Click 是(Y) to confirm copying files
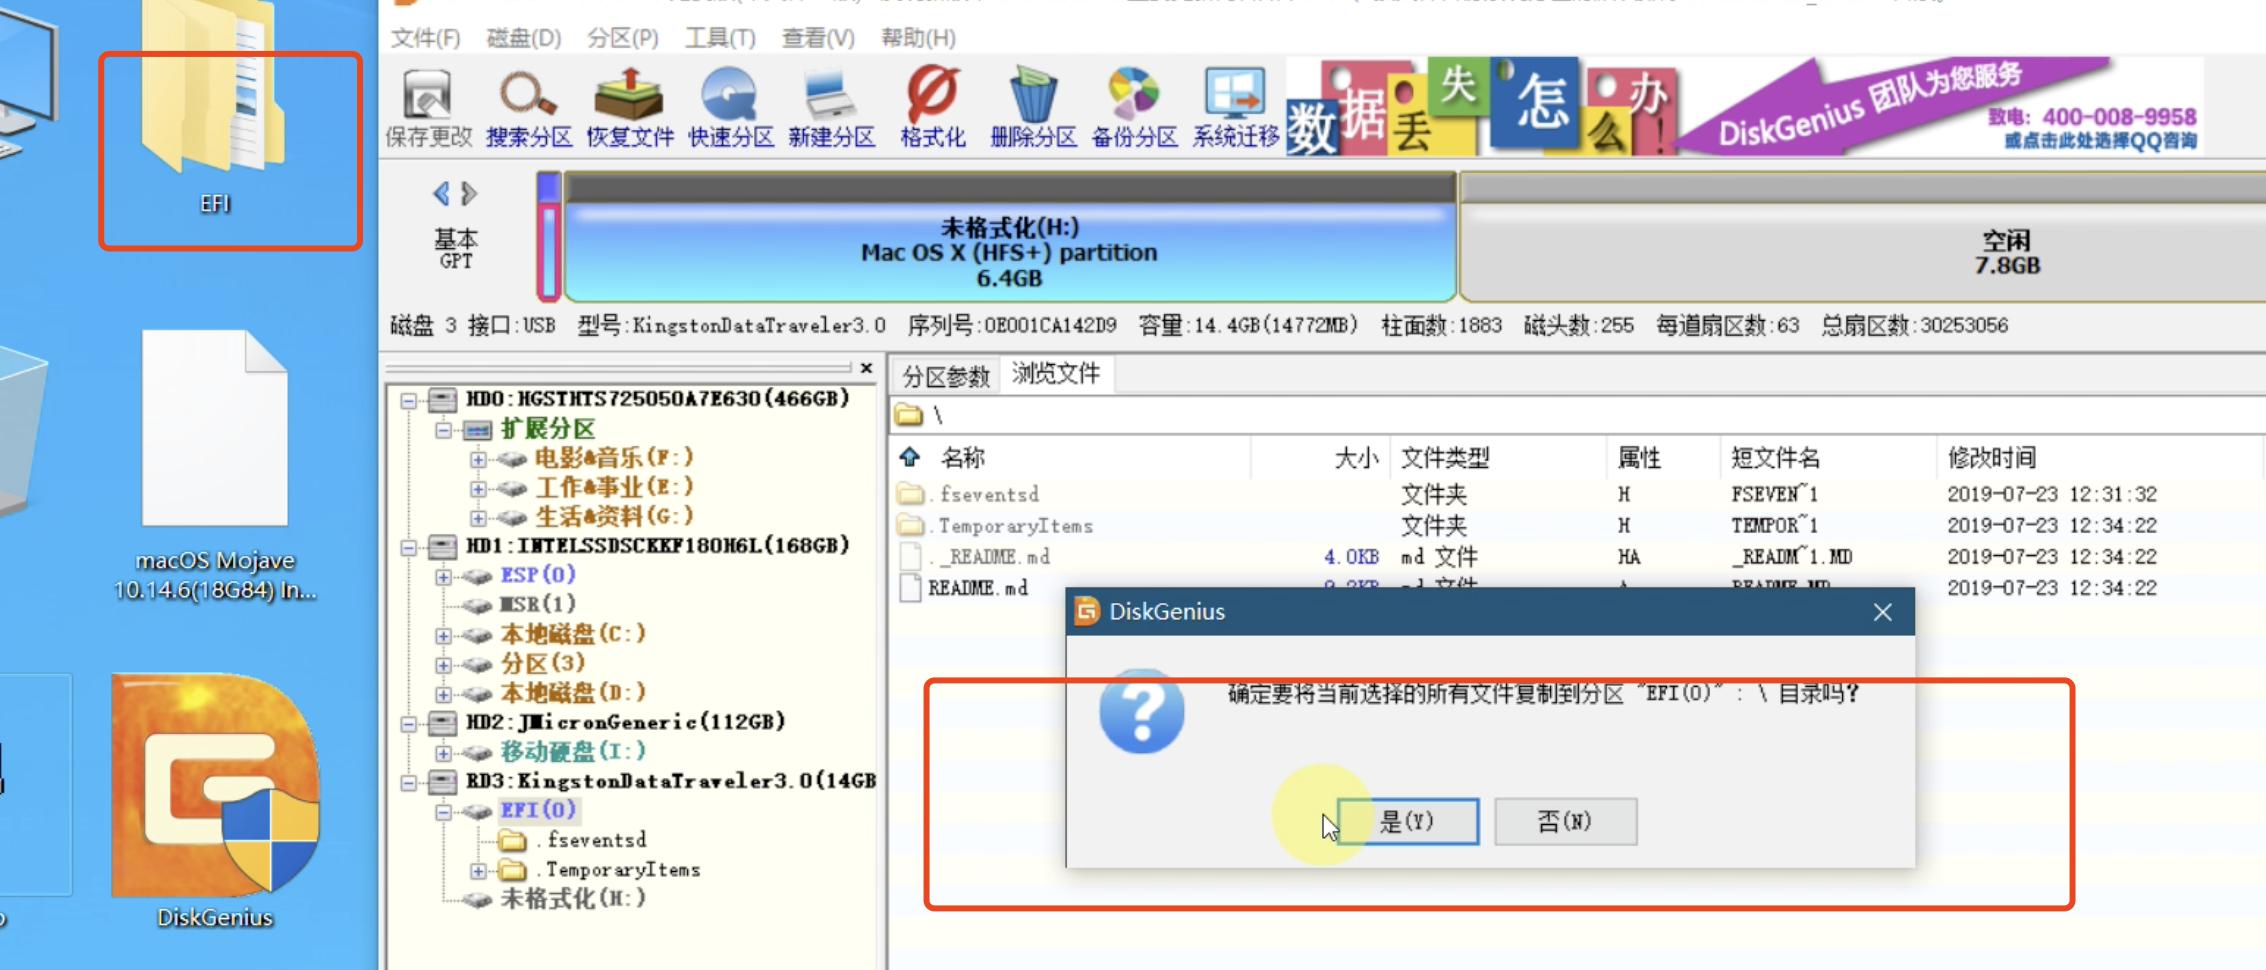The image size is (2266, 970). 1407,821
